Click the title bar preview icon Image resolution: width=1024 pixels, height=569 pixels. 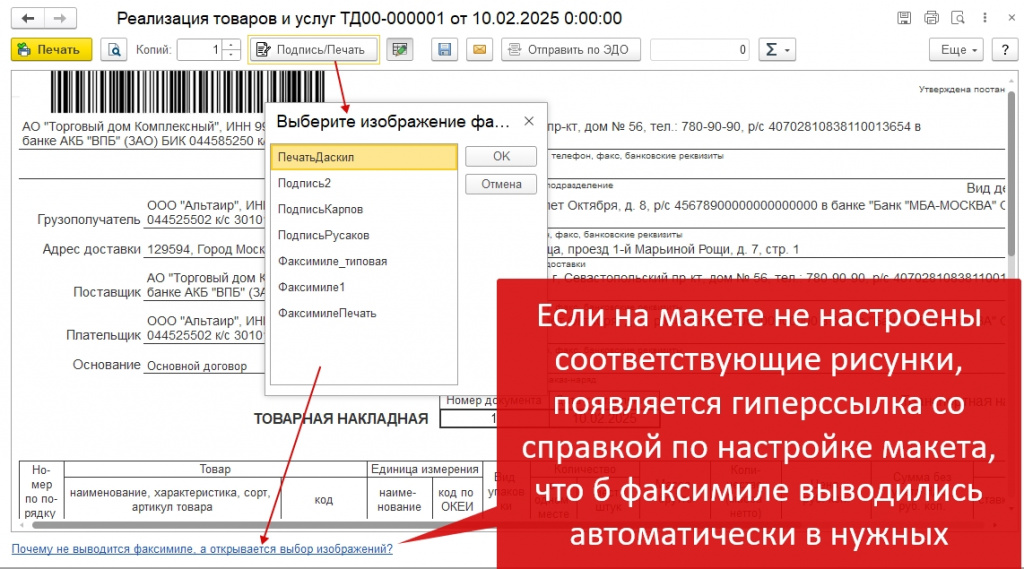[958, 18]
